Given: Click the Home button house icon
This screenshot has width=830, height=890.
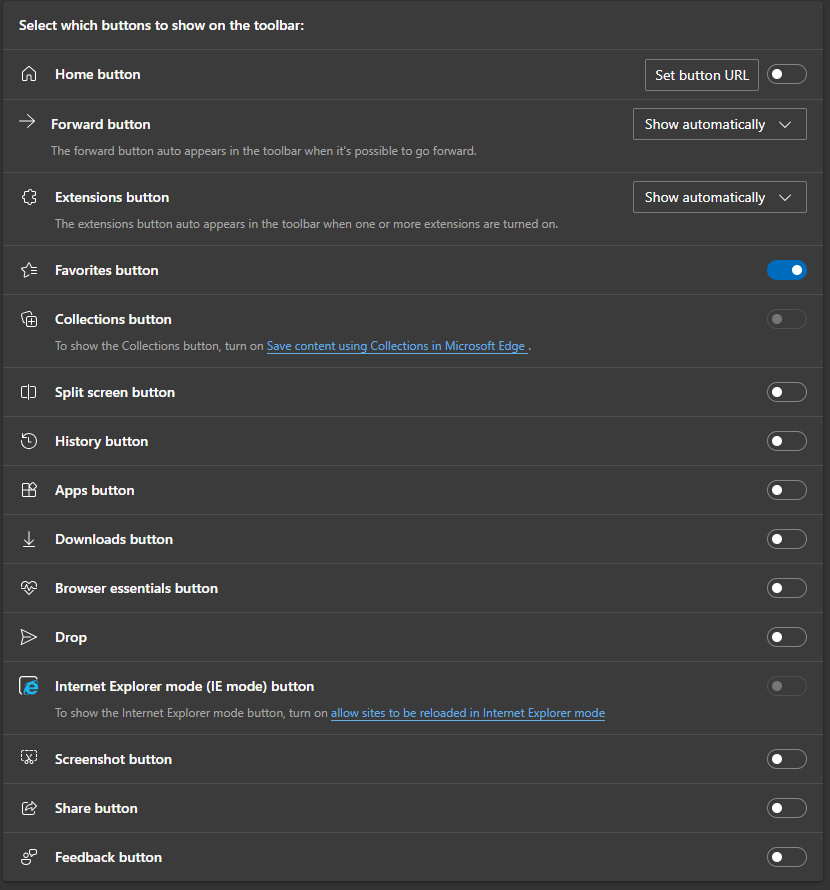Looking at the screenshot, I should (x=29, y=74).
